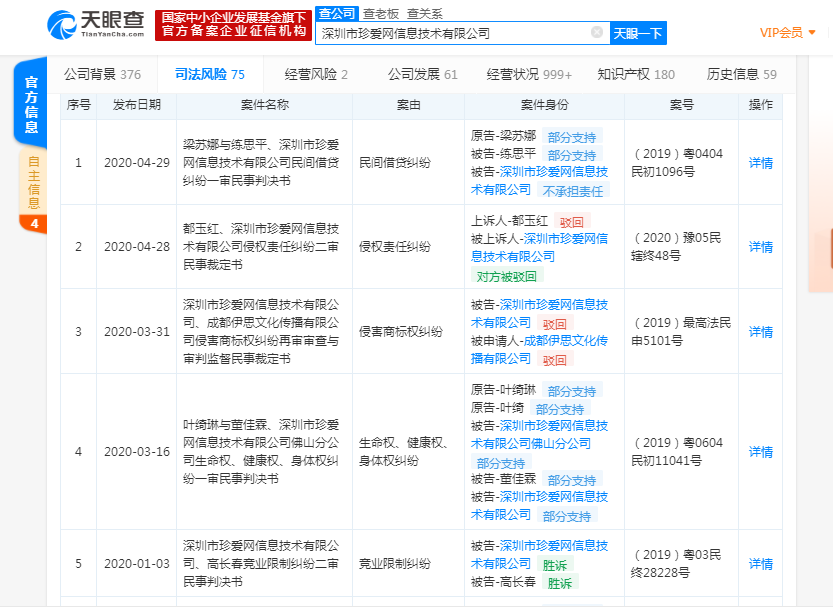This screenshot has height=610, width=833.
Task: Open 详情 for case 粤0604民初11041号
Action: (760, 452)
